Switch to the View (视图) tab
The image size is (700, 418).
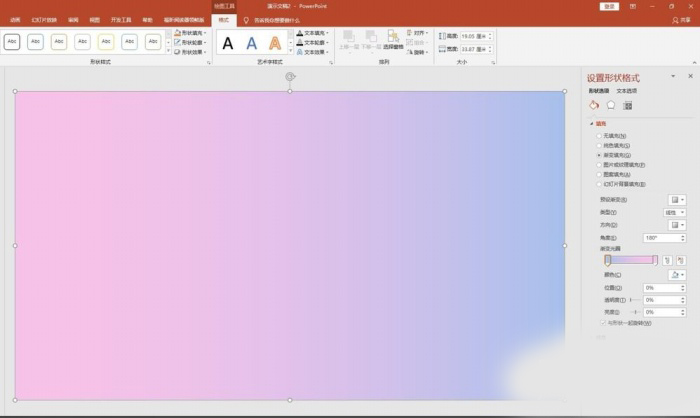coord(95,20)
